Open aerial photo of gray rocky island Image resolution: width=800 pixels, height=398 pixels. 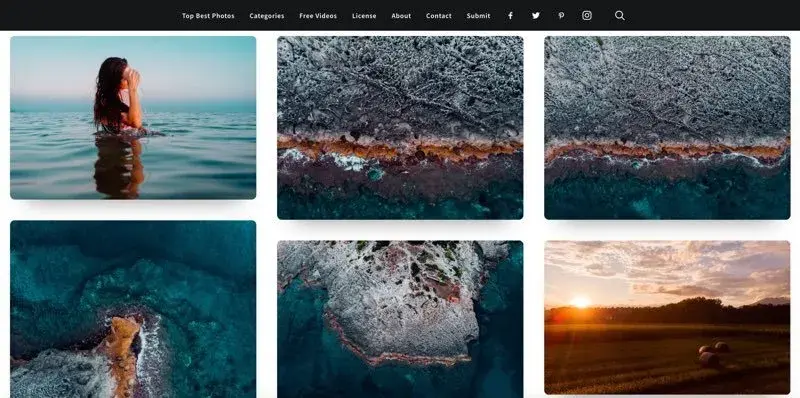coord(400,319)
